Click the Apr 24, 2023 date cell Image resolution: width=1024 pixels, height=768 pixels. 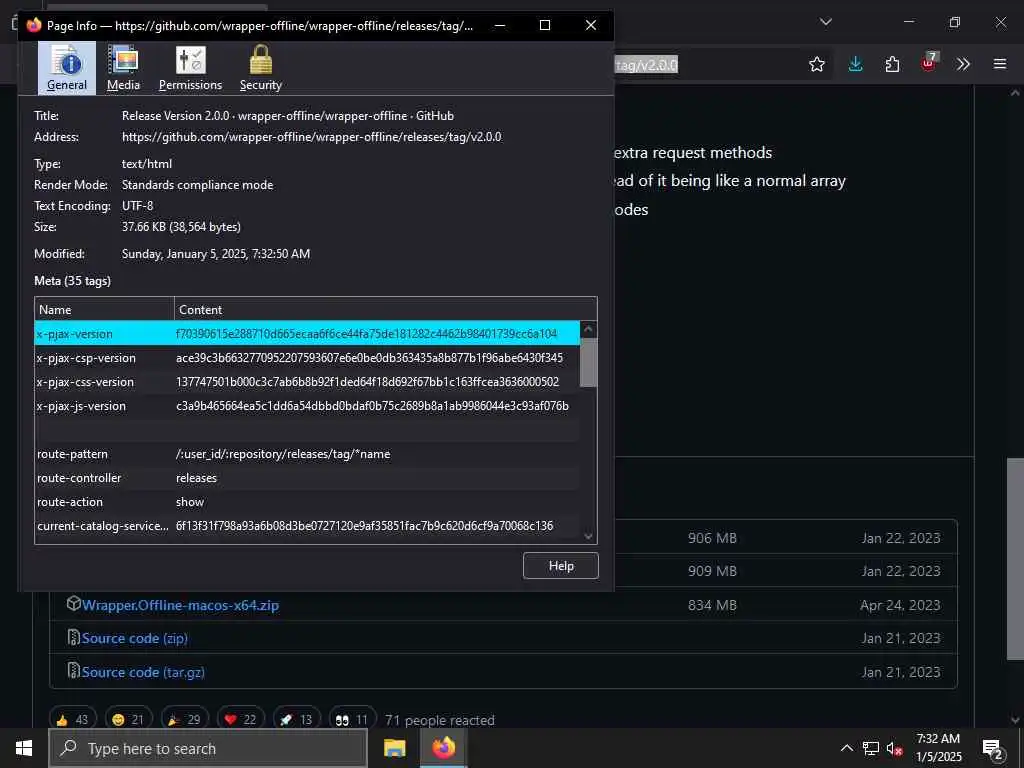(901, 605)
